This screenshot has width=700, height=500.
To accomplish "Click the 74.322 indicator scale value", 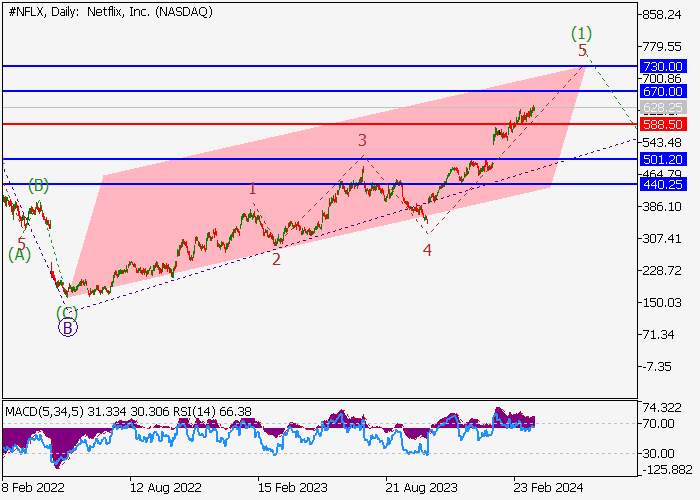I will (662, 408).
